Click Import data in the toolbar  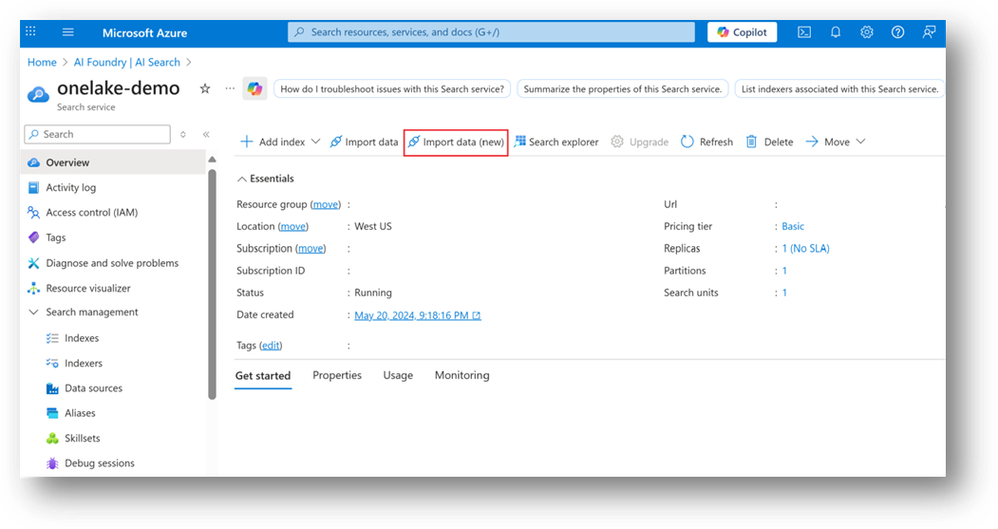pyautogui.click(x=364, y=142)
